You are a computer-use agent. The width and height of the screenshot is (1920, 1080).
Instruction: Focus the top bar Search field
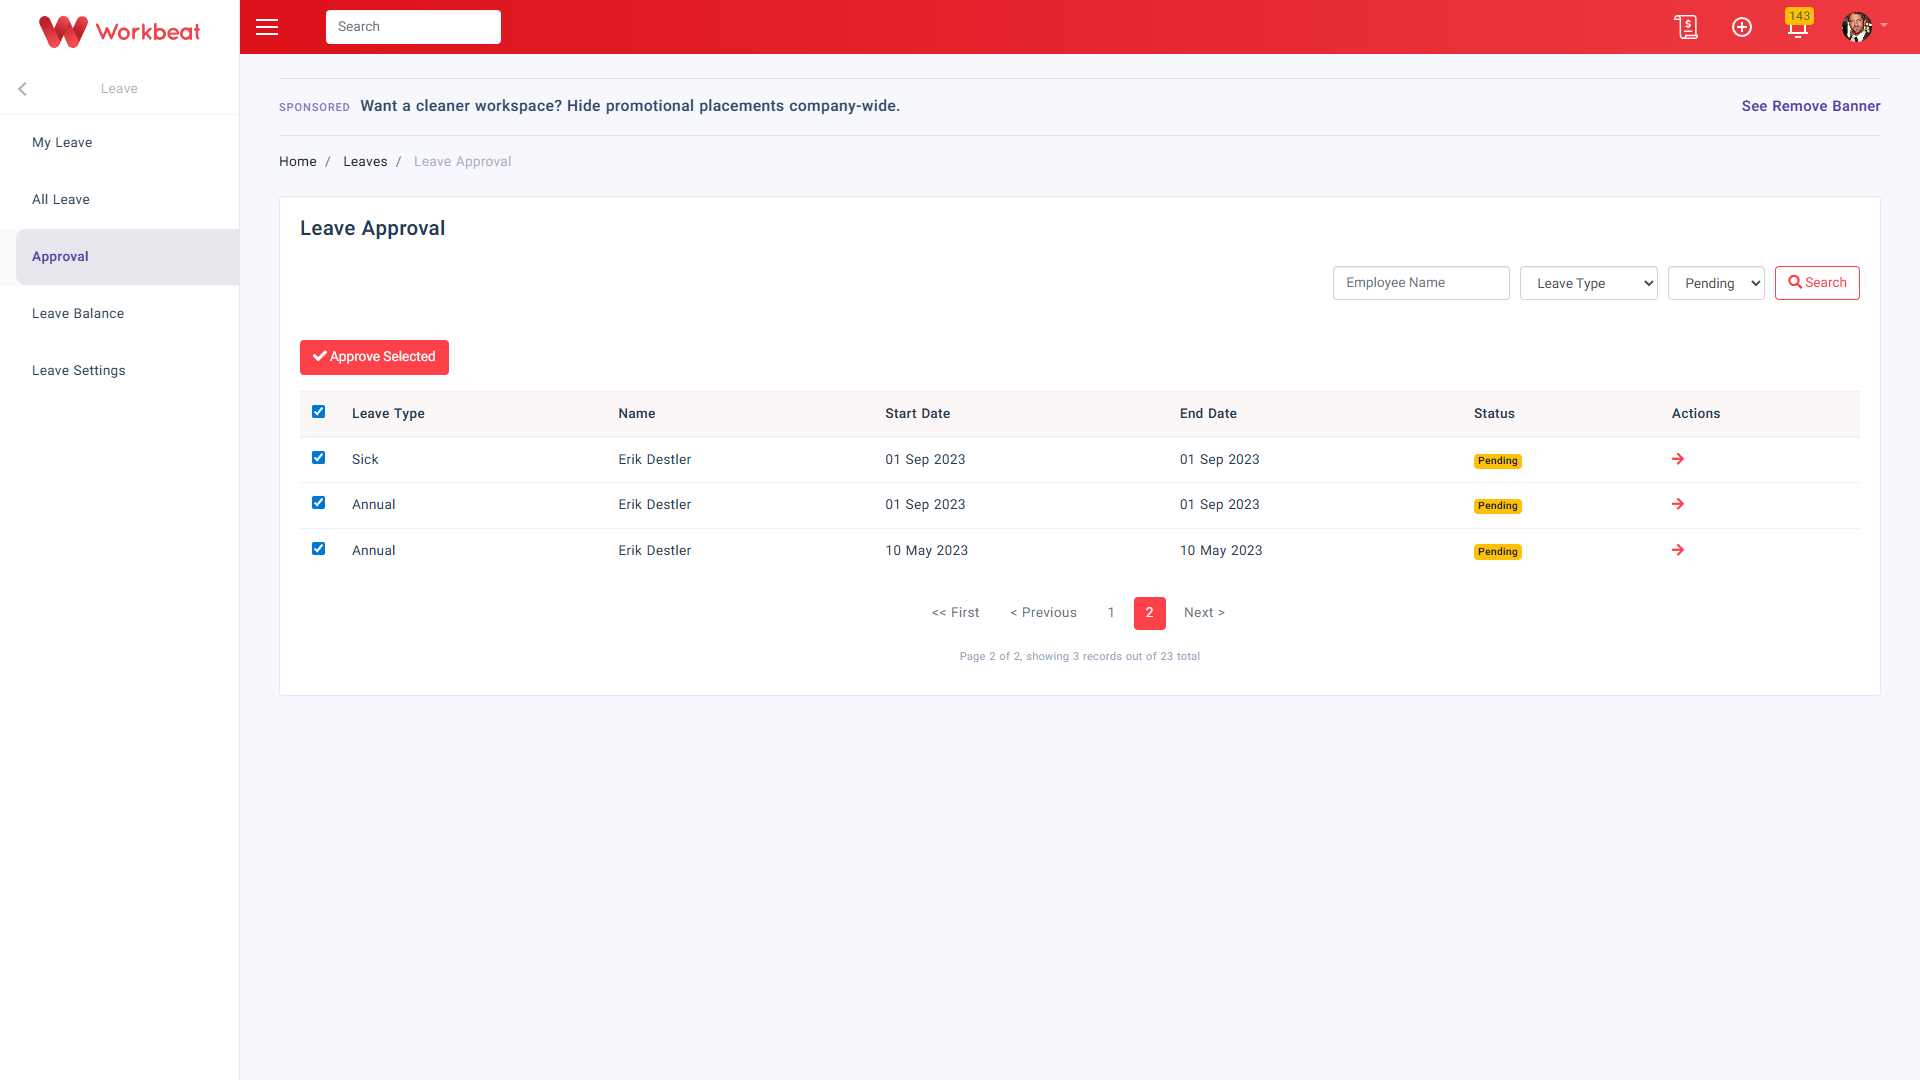[x=413, y=27]
